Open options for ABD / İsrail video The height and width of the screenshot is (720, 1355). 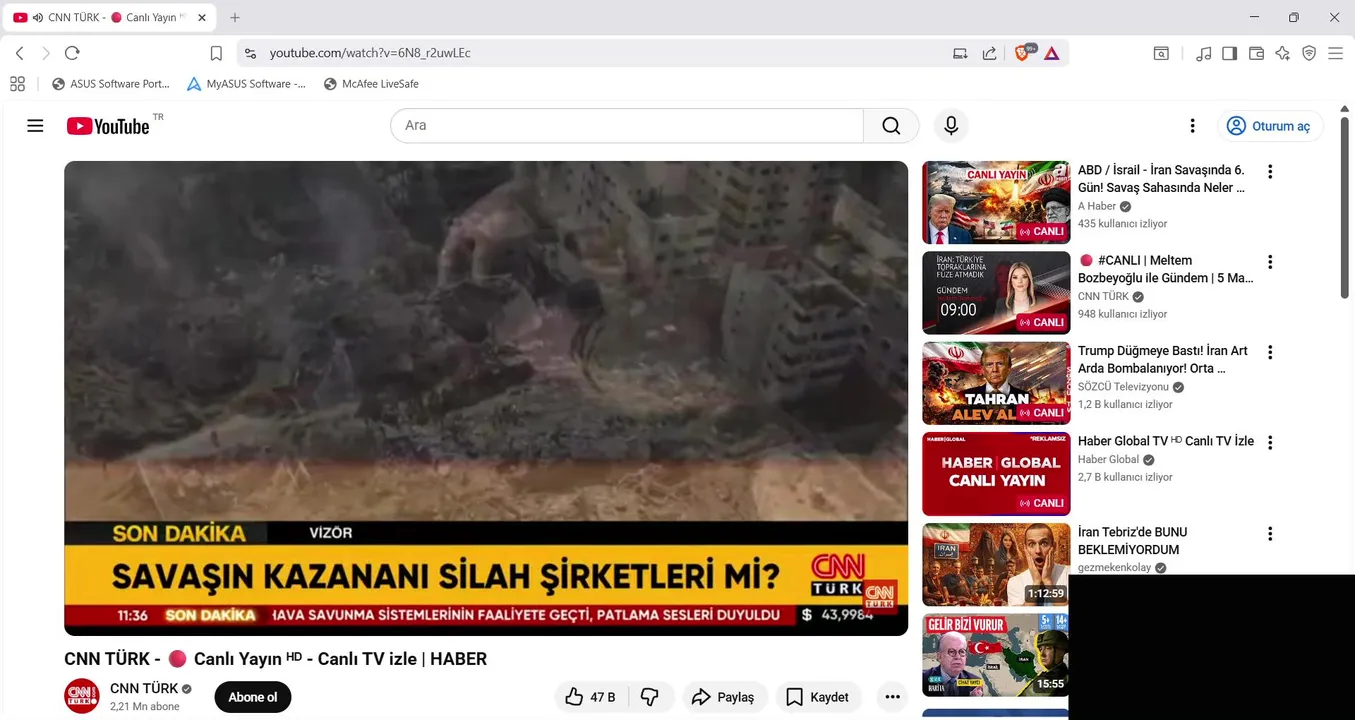[x=1270, y=172]
